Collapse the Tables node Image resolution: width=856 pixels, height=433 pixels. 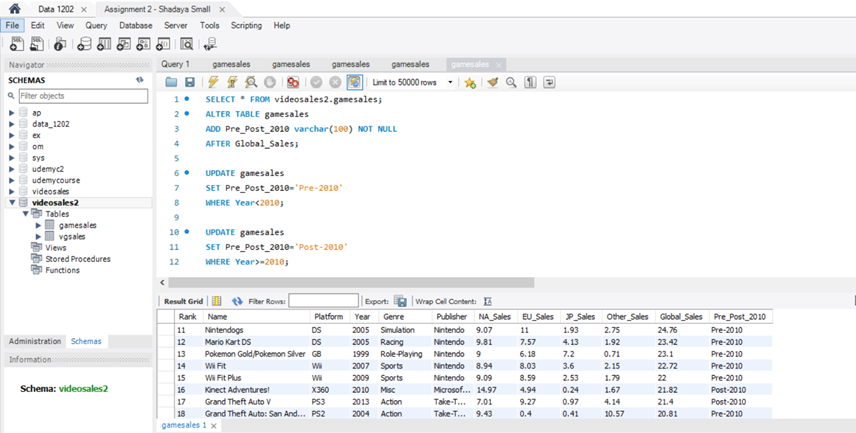click(x=25, y=214)
